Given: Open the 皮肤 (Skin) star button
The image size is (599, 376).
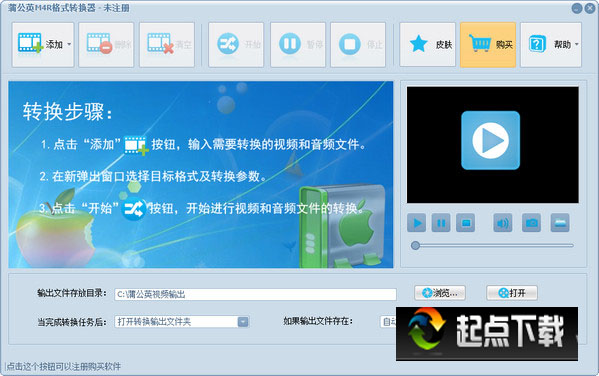Looking at the screenshot, I should click(427, 45).
